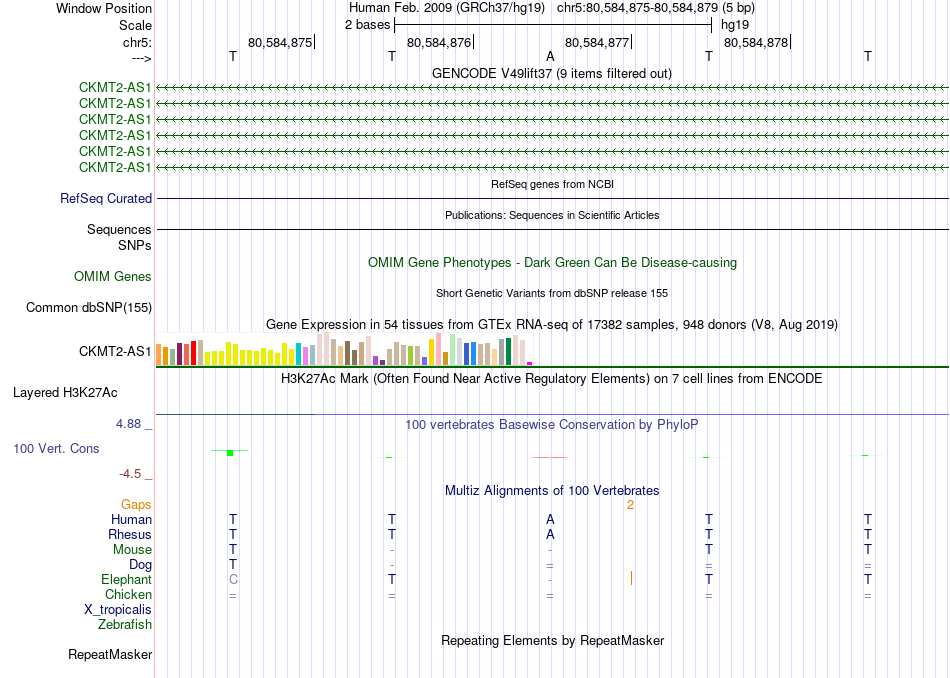Image resolution: width=950 pixels, height=678 pixels.
Task: Open the 'OMIM Genes' track label
Action: coord(113,276)
